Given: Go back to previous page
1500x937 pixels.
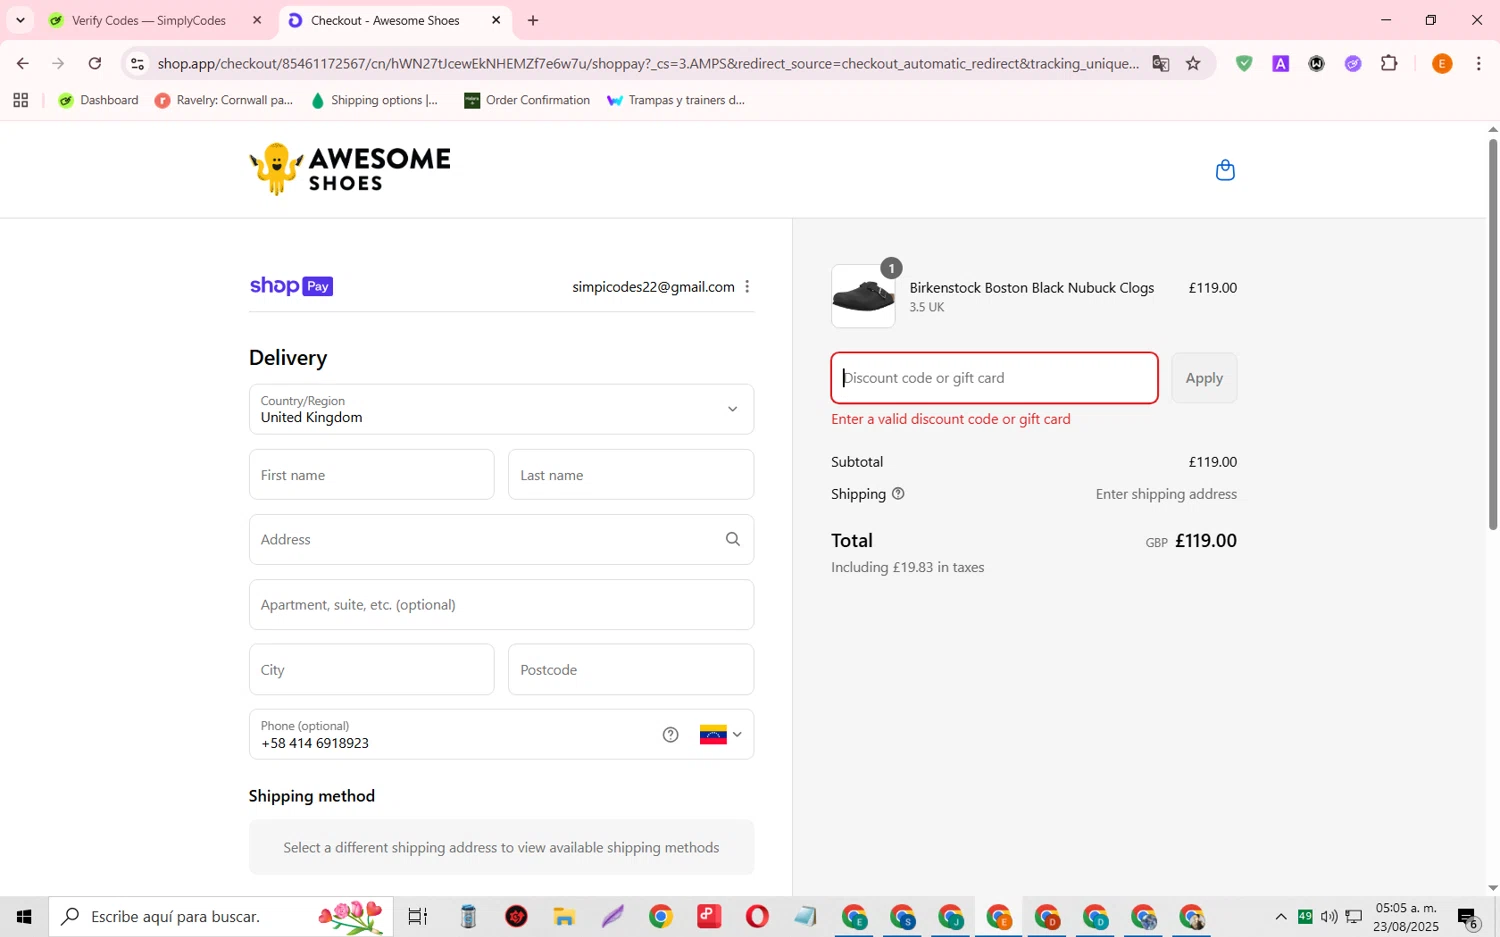Looking at the screenshot, I should pyautogui.click(x=22, y=63).
